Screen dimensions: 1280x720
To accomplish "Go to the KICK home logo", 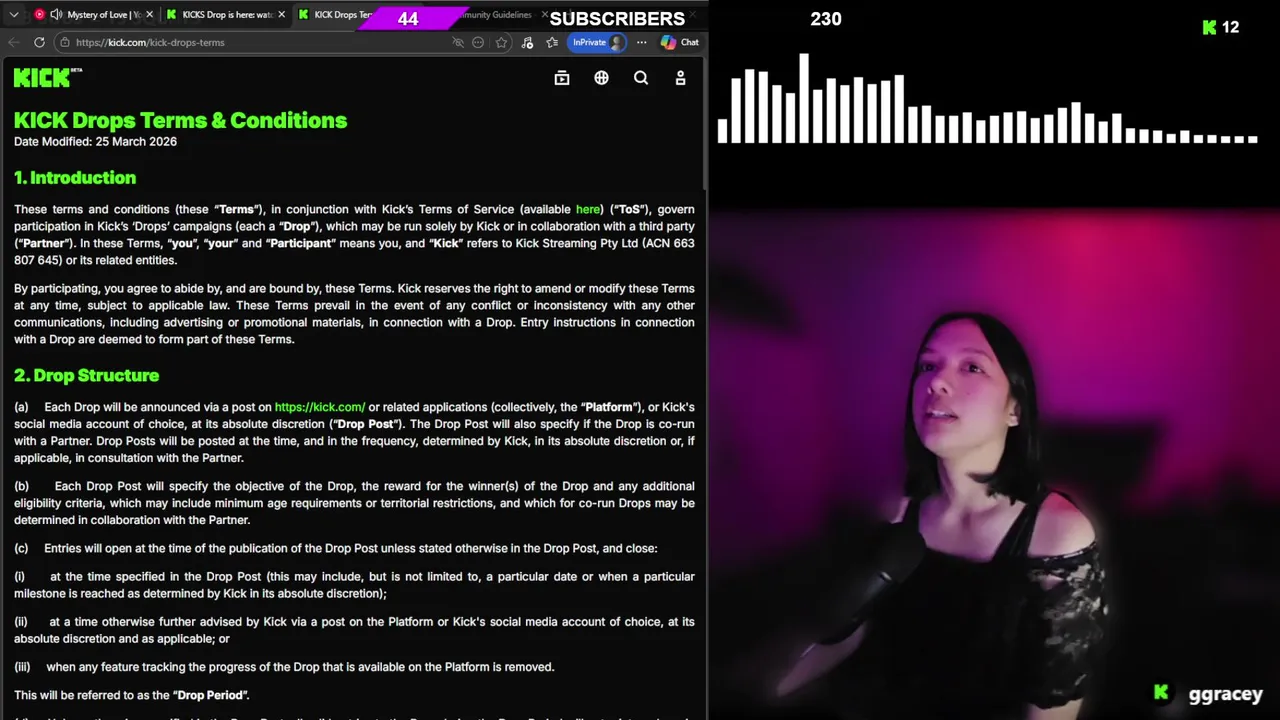I will pos(47,78).
